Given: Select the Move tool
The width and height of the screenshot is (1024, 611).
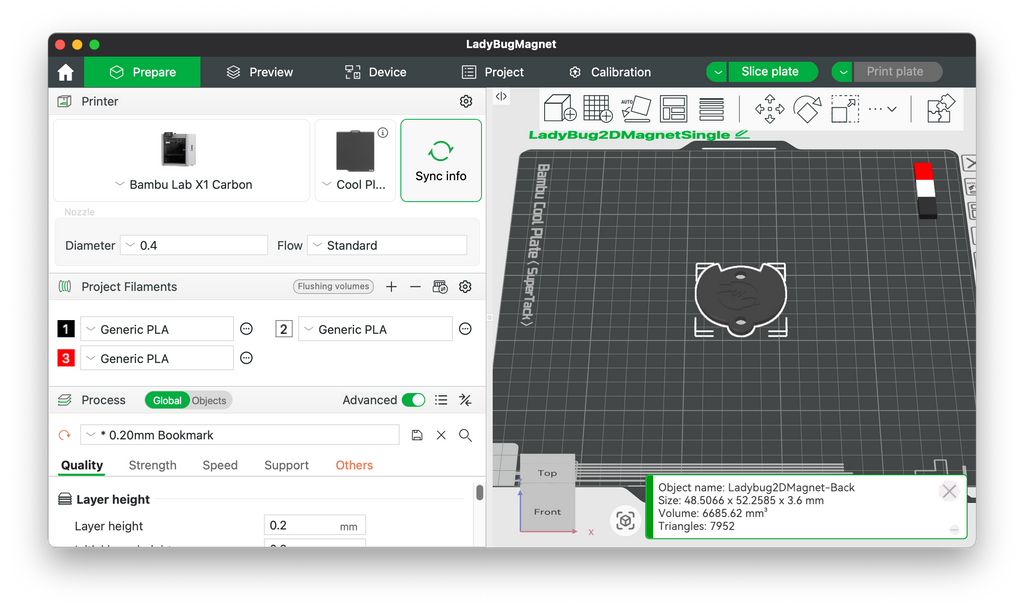Looking at the screenshot, I should coord(769,108).
